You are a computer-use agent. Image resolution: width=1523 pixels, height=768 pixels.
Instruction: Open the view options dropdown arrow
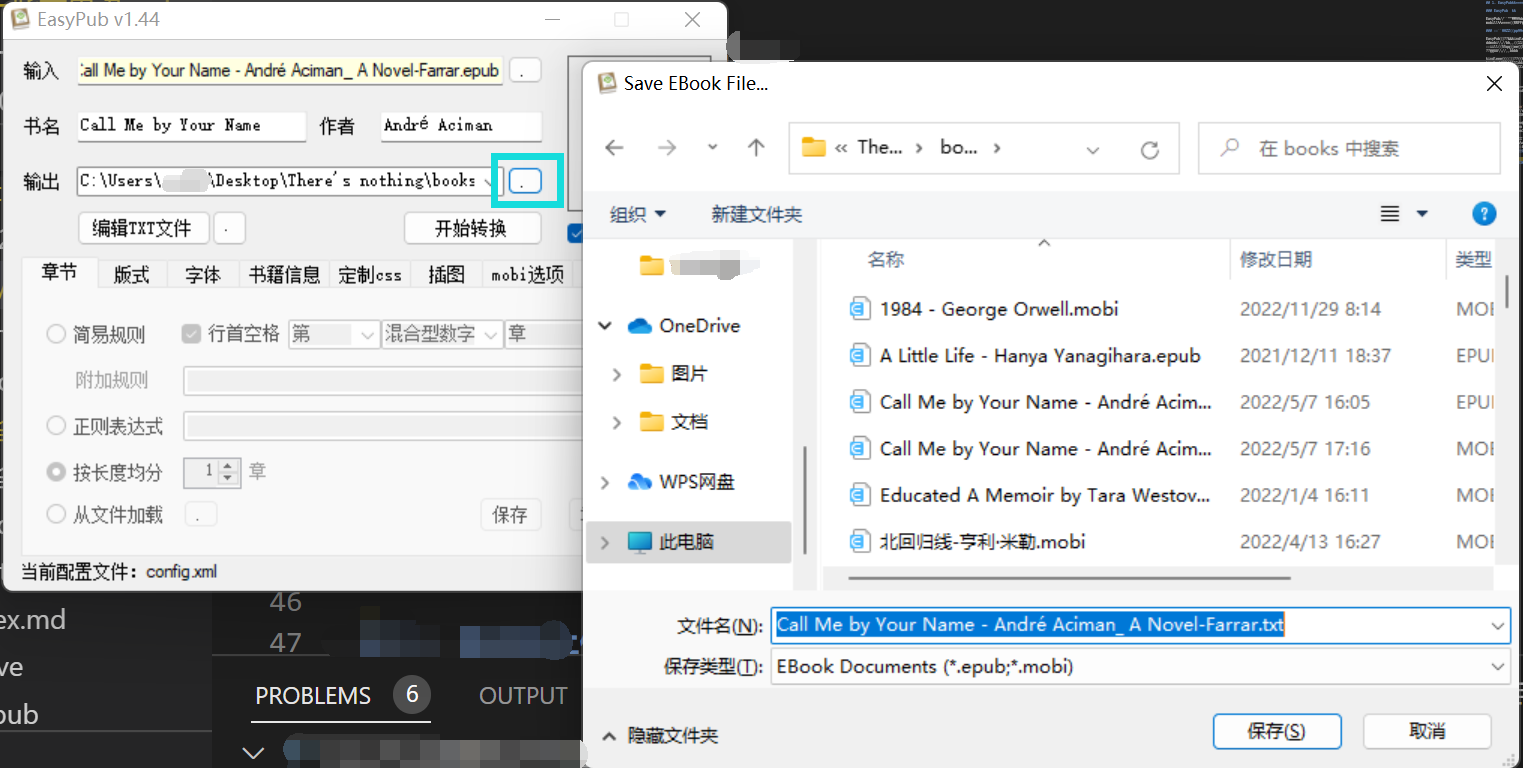click(1422, 214)
